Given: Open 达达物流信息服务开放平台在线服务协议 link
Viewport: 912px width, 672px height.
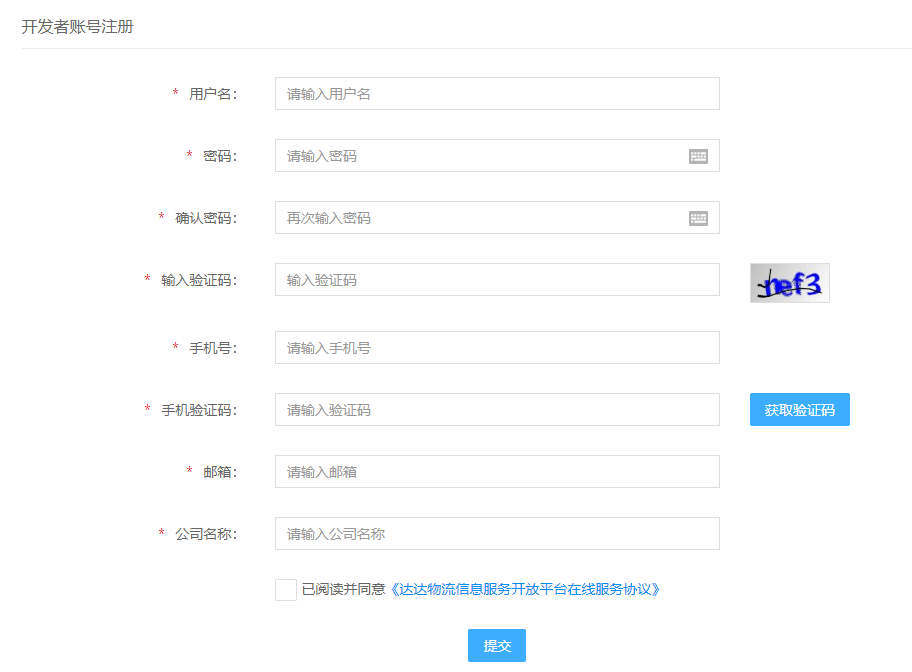Looking at the screenshot, I should coord(524,589).
